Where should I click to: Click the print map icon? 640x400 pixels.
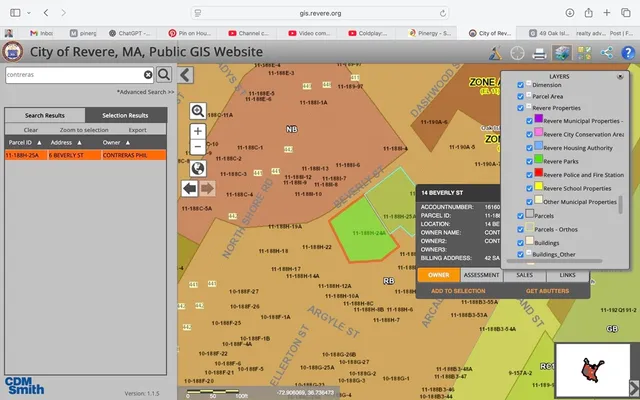coord(539,54)
